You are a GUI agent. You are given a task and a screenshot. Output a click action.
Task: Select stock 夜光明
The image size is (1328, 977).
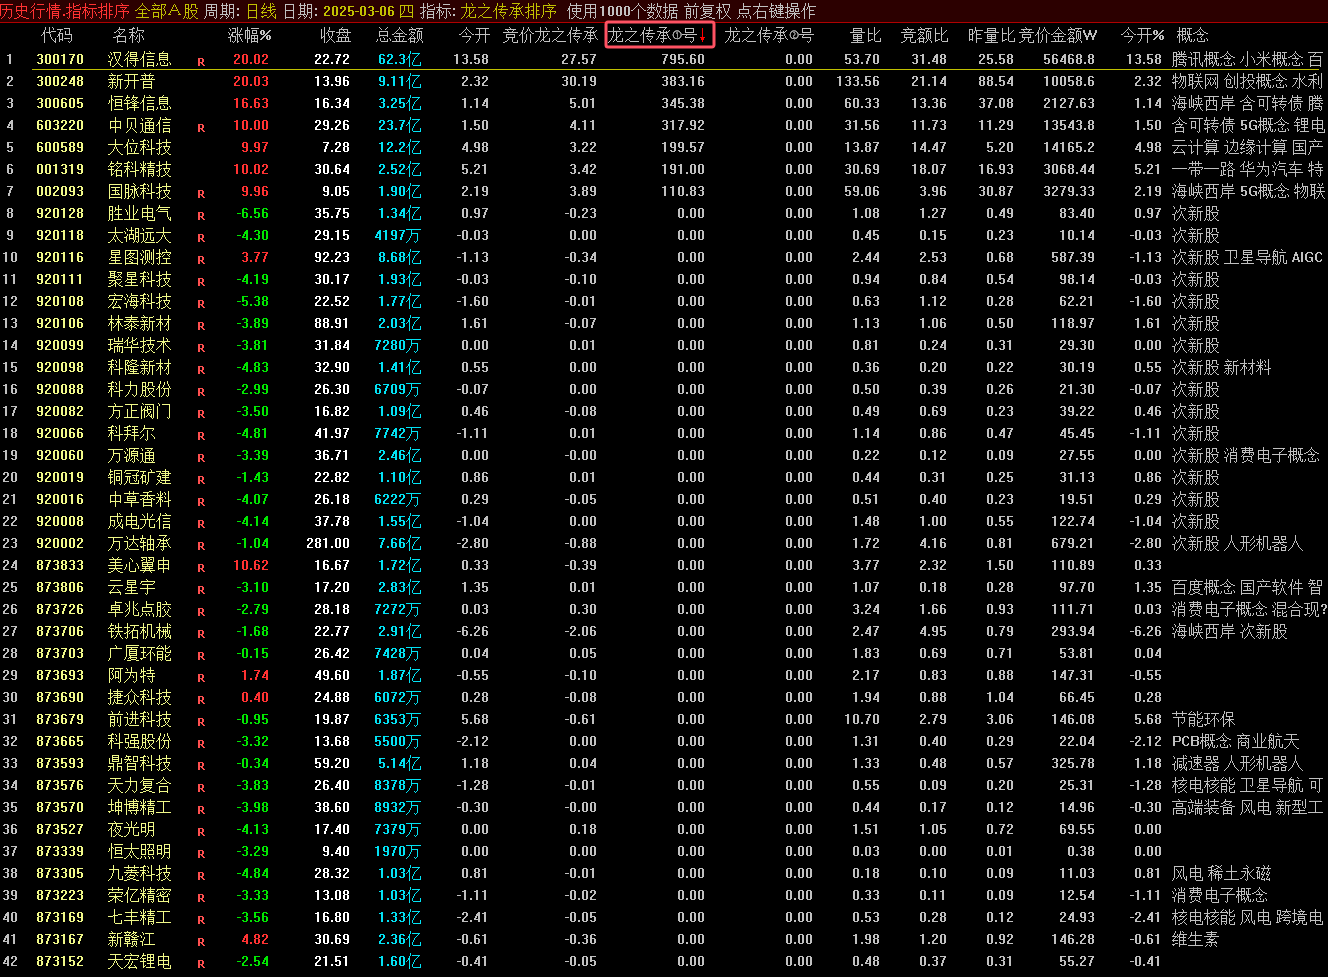[x=131, y=829]
